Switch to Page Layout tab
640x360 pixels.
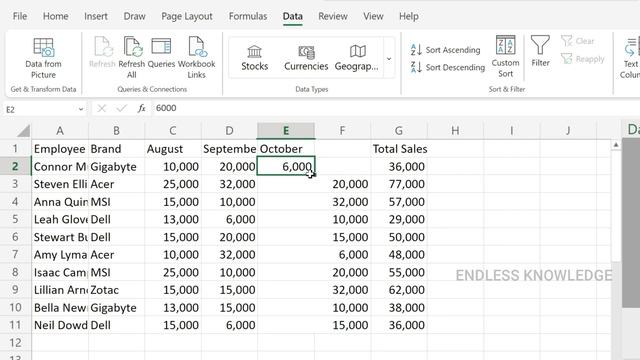[187, 16]
